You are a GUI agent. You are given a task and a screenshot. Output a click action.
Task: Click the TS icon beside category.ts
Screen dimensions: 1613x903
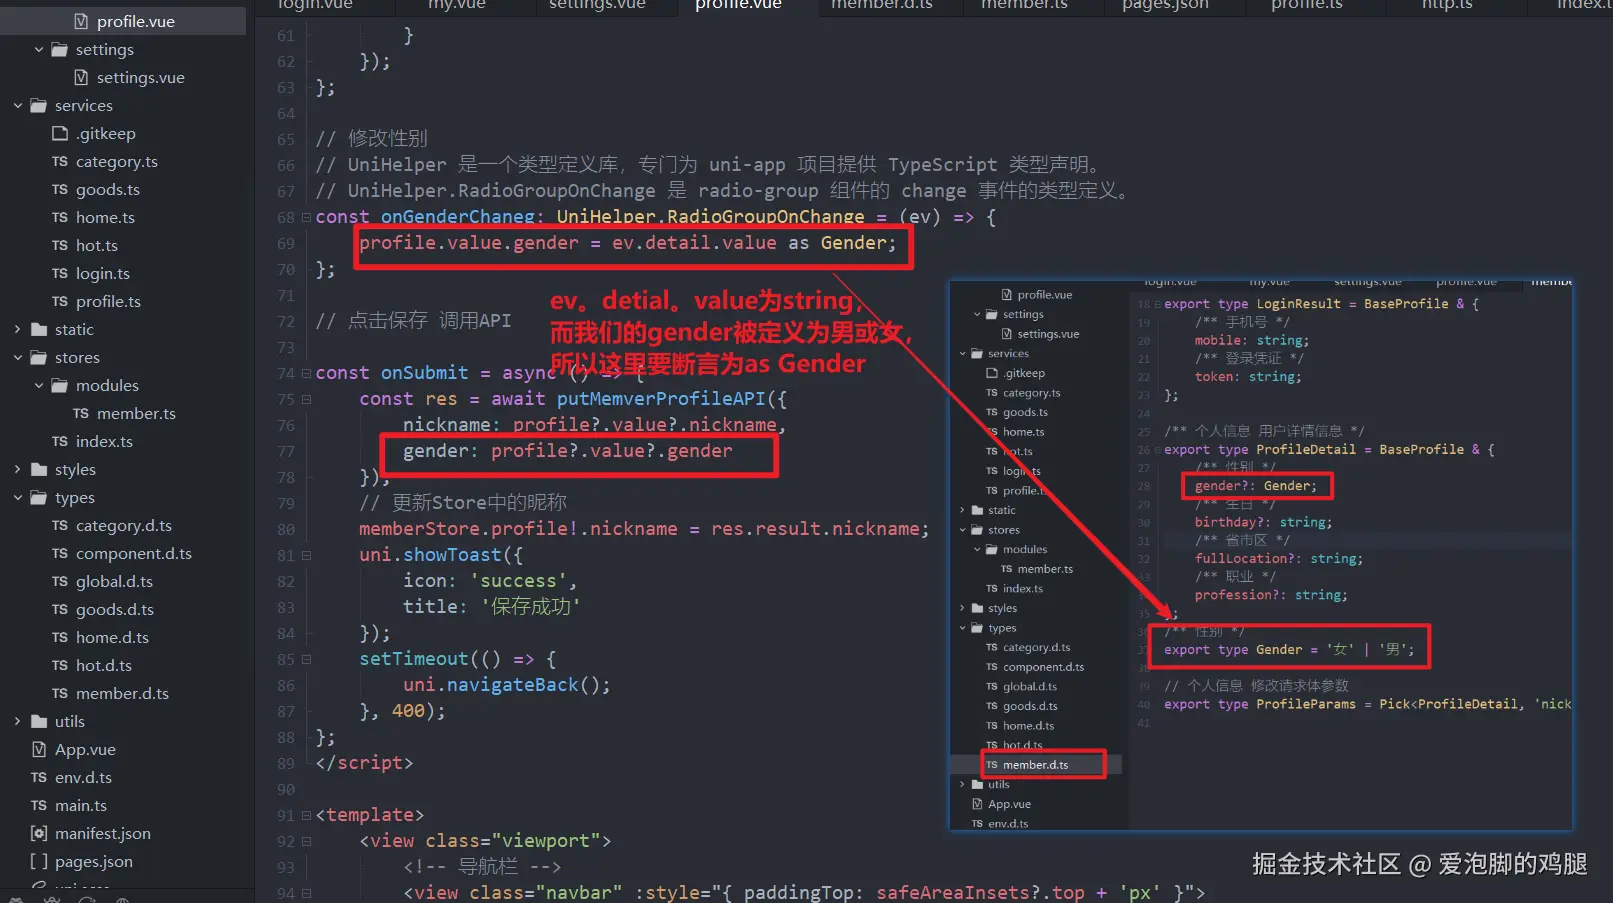(60, 161)
